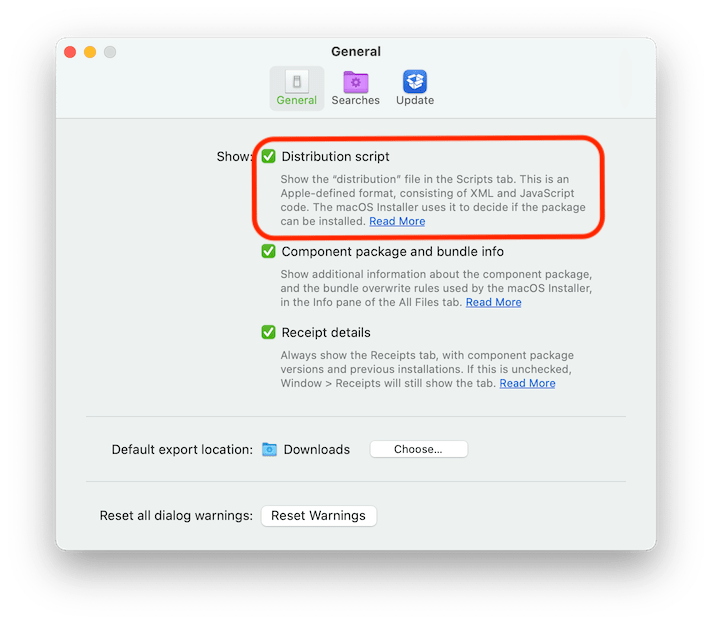Select the General tab label
Viewport: 712px width, 624px height.
tap(297, 100)
